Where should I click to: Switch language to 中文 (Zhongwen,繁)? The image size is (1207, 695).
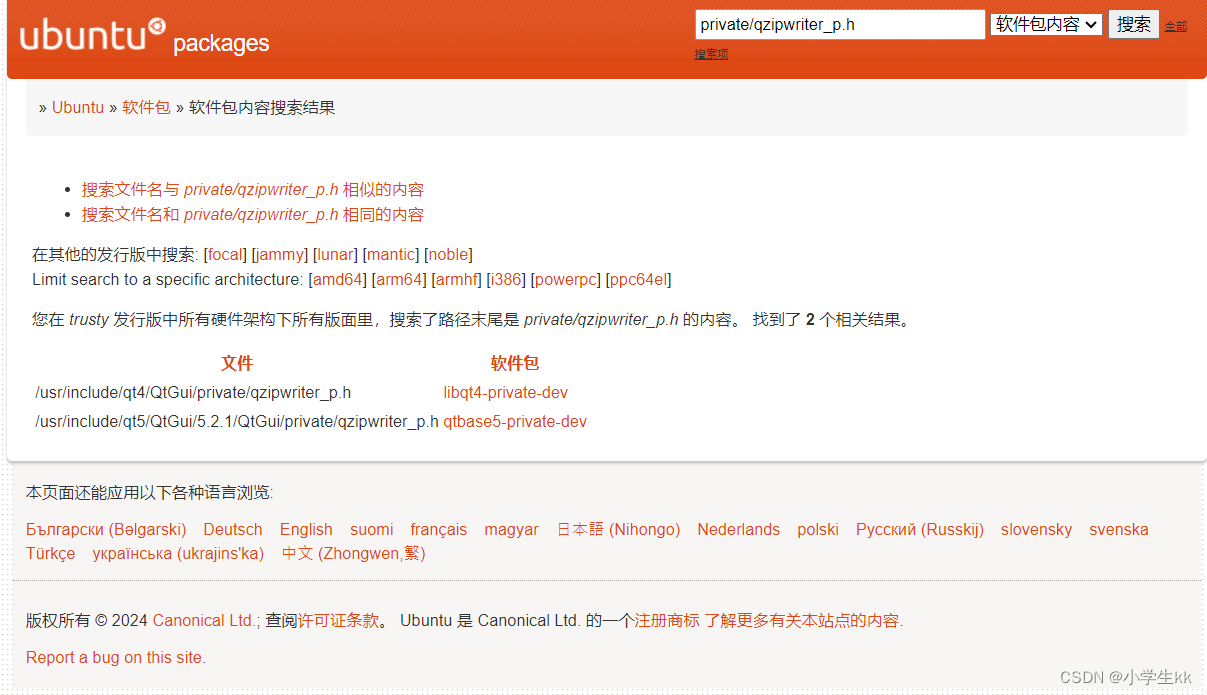(x=354, y=554)
